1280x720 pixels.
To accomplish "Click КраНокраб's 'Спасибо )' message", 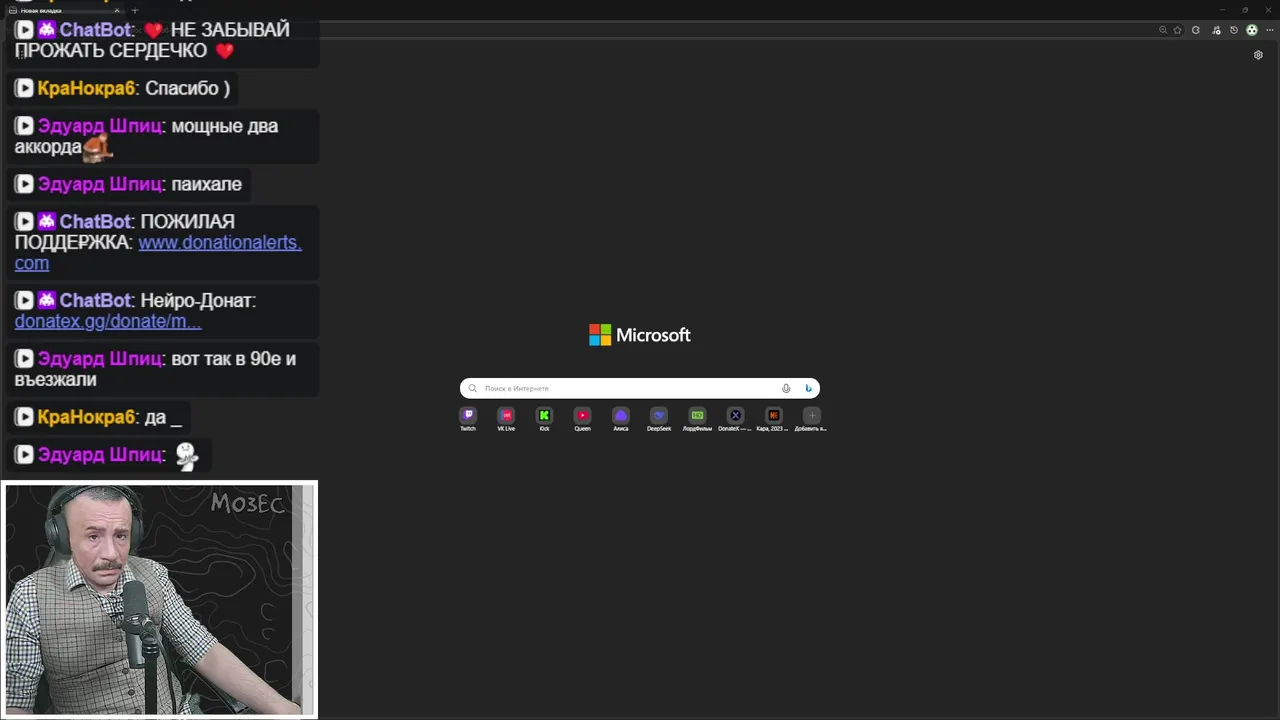I will (x=123, y=88).
